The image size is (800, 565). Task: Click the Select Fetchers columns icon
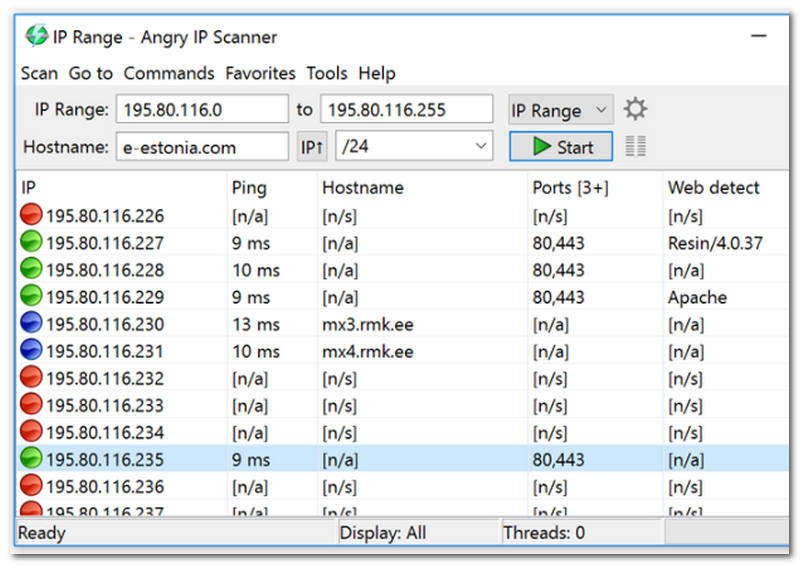click(x=635, y=147)
